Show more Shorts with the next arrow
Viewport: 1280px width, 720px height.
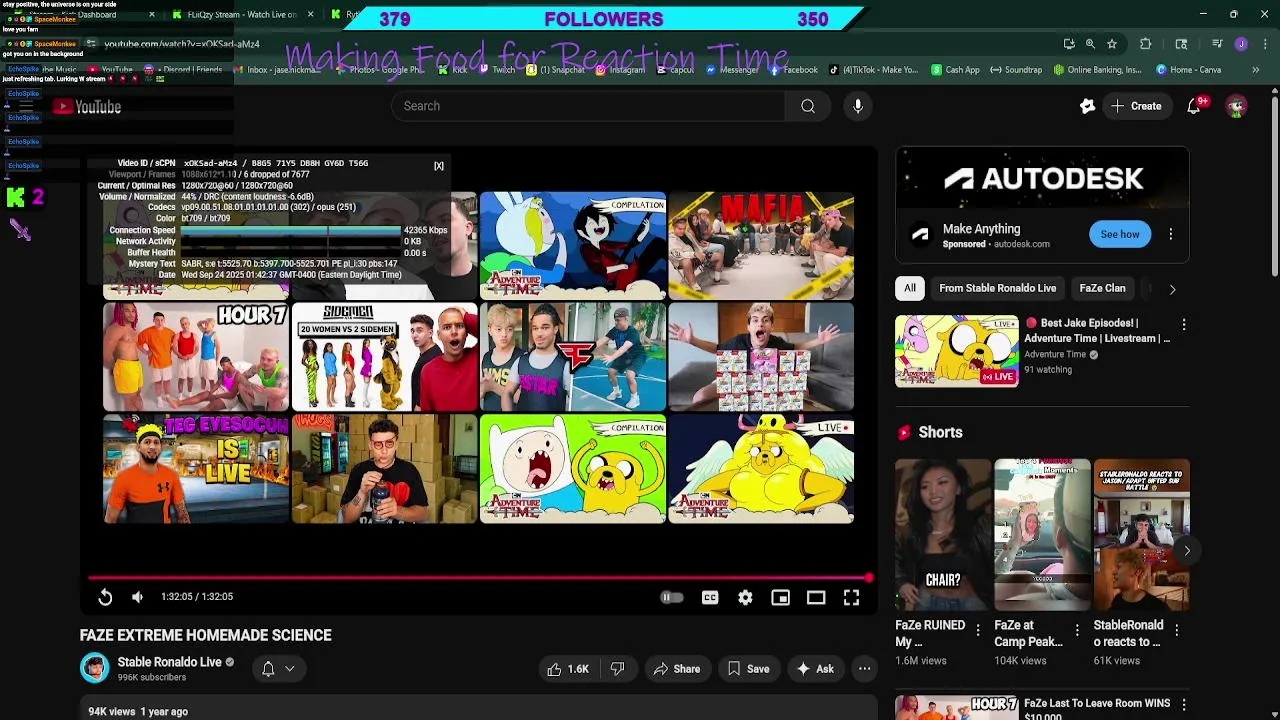coord(1187,550)
